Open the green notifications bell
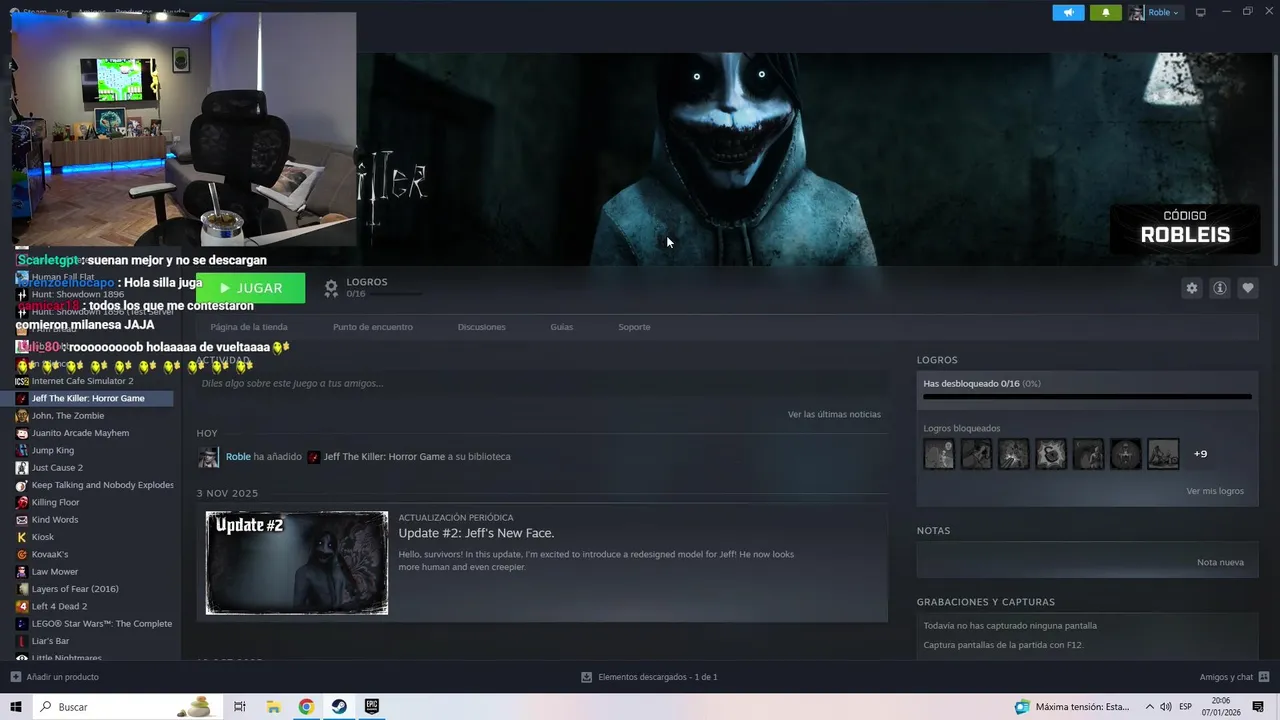1280x720 pixels. (1105, 12)
